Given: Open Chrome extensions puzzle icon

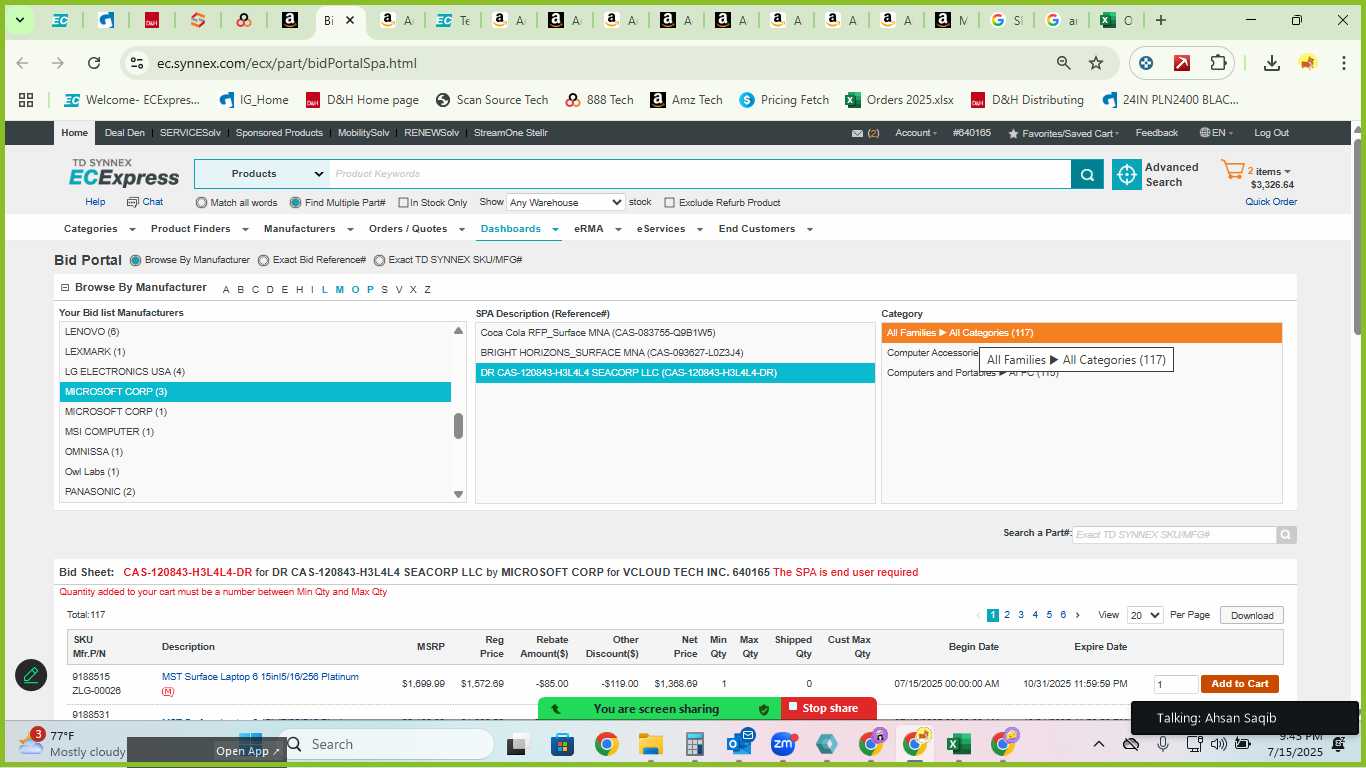Looking at the screenshot, I should tap(1218, 63).
